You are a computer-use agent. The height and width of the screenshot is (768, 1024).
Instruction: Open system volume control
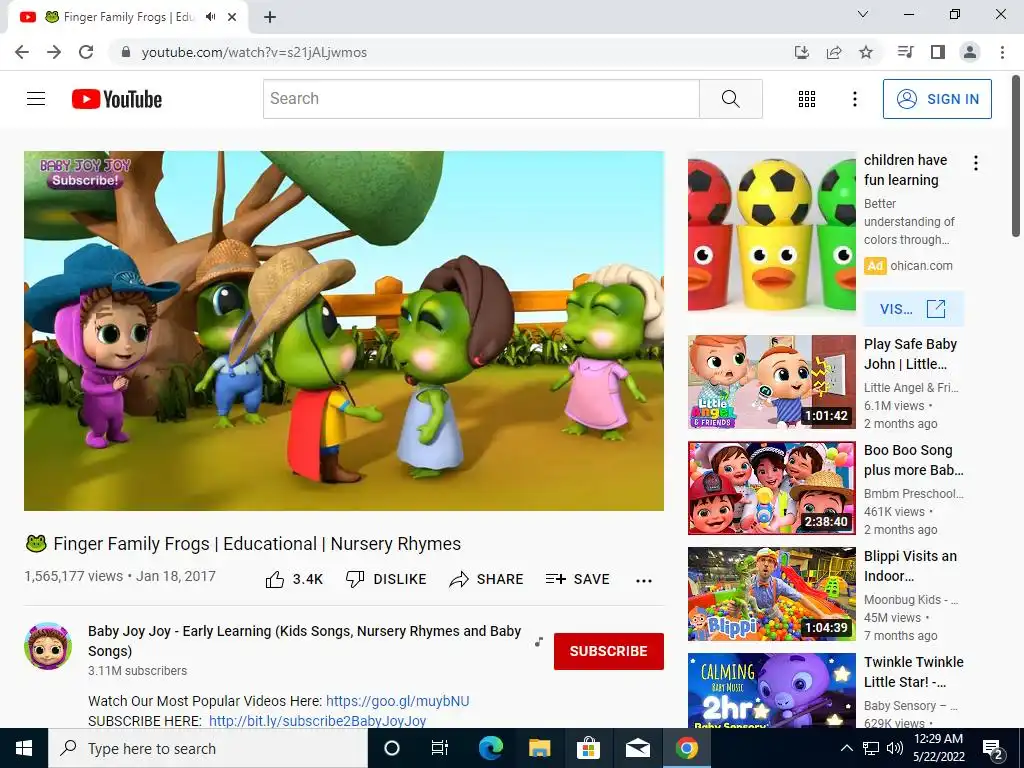coord(895,748)
